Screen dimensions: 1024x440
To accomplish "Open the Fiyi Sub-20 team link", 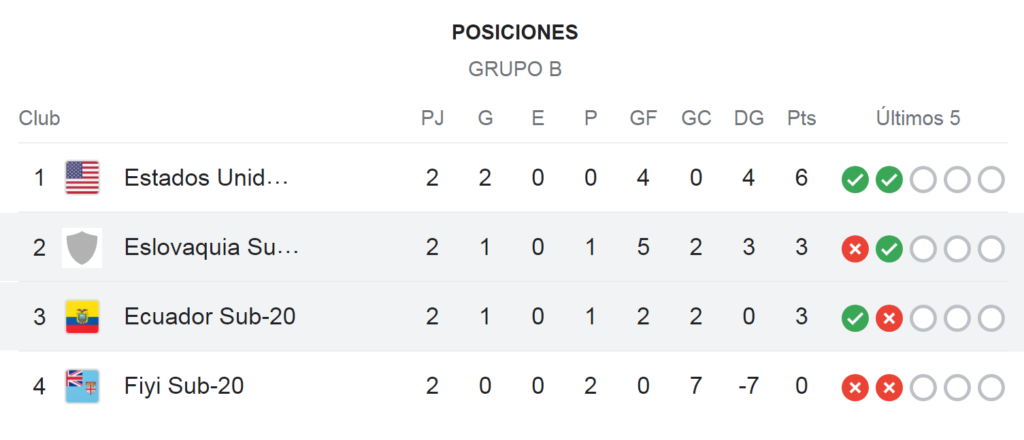I will (184, 386).
